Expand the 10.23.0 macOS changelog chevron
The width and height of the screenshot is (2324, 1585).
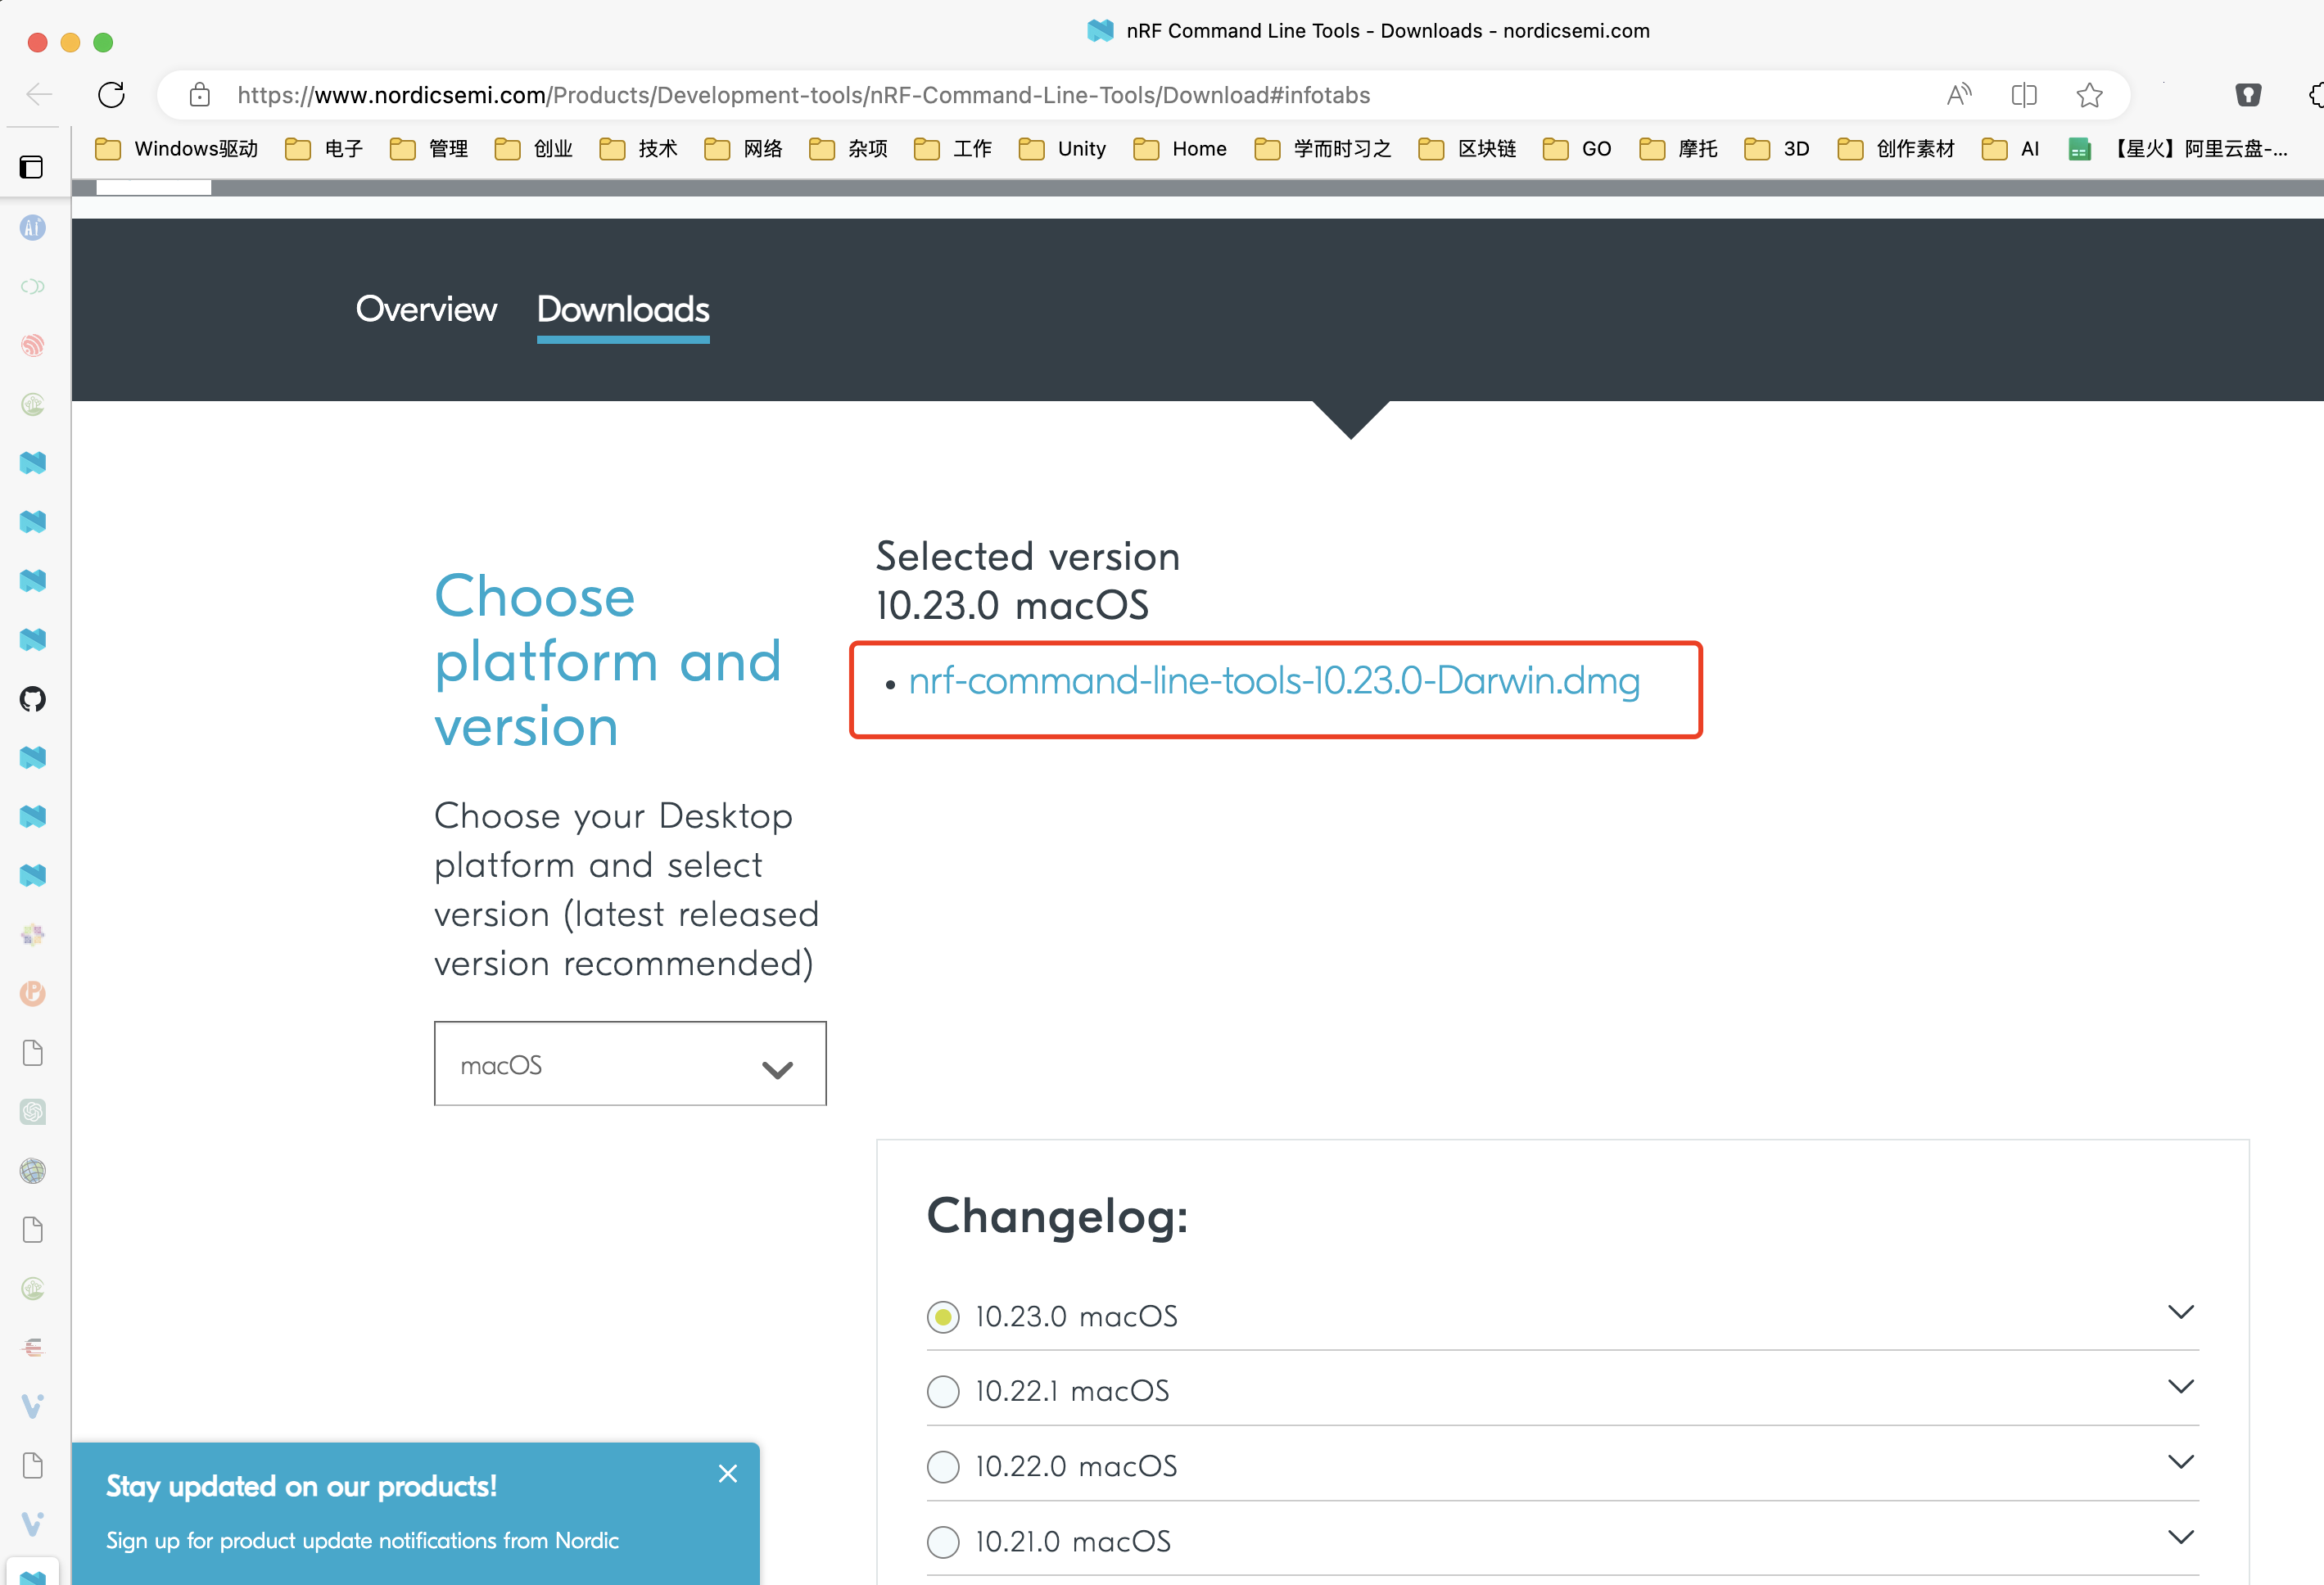click(2181, 1312)
